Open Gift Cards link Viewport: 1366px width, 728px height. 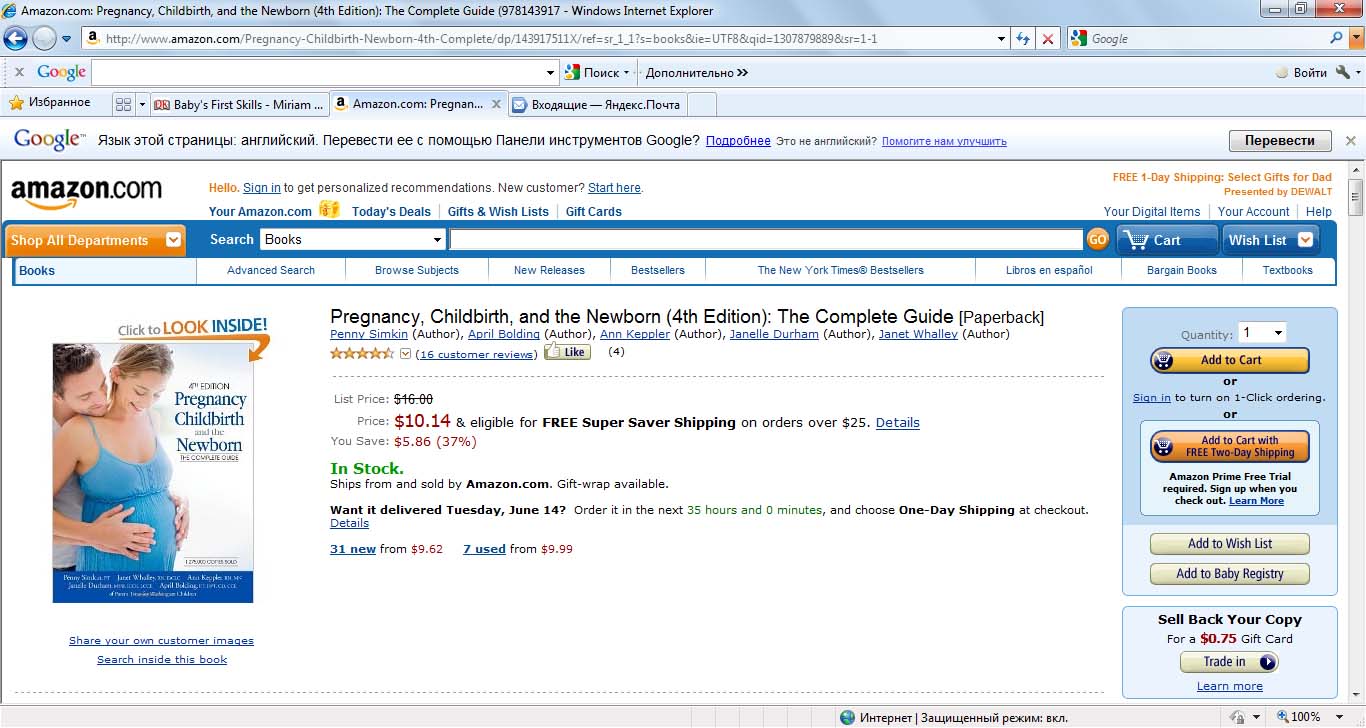594,212
